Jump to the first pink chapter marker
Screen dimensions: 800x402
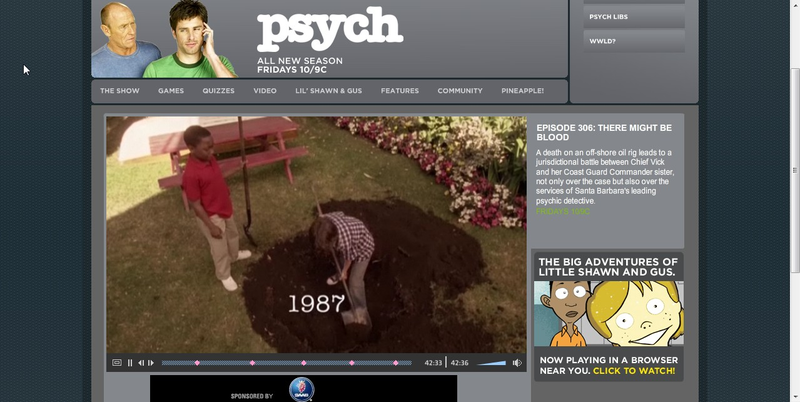pos(197,363)
